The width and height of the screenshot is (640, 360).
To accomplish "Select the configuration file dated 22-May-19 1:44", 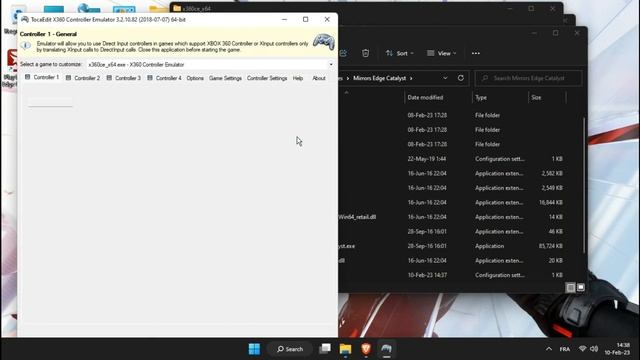I will (452, 159).
